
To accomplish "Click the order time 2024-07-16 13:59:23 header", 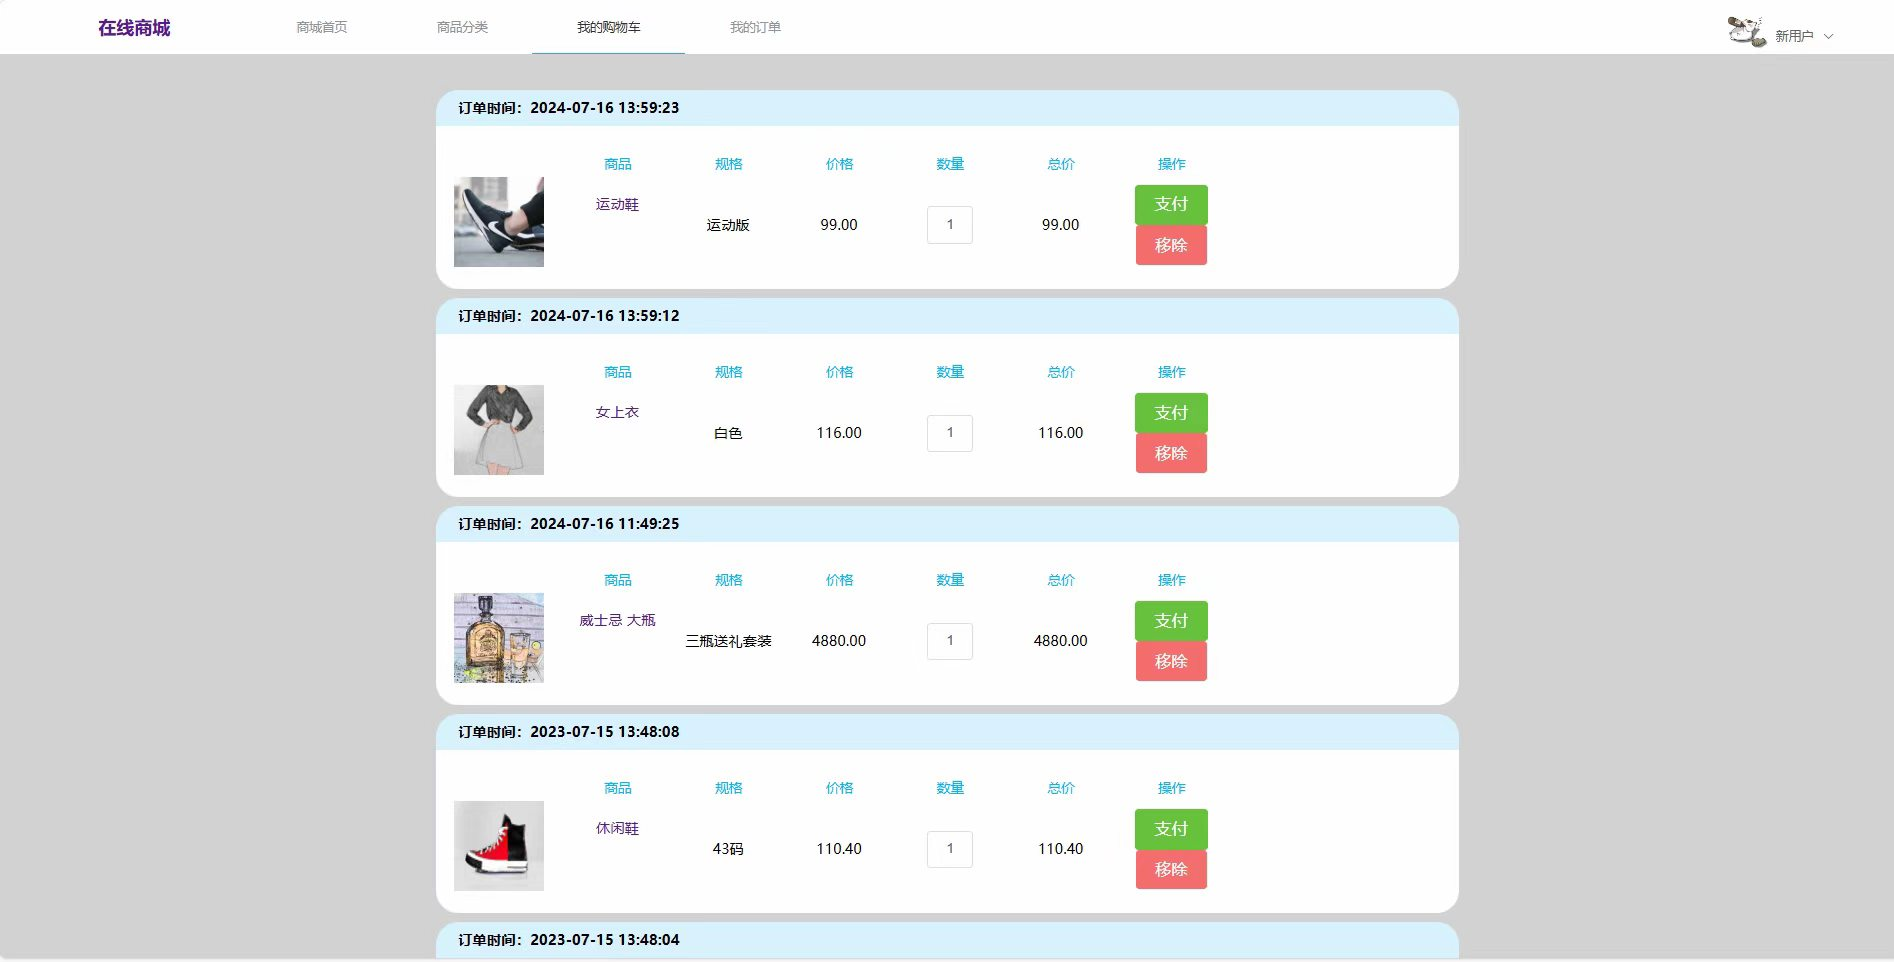I will coord(947,108).
